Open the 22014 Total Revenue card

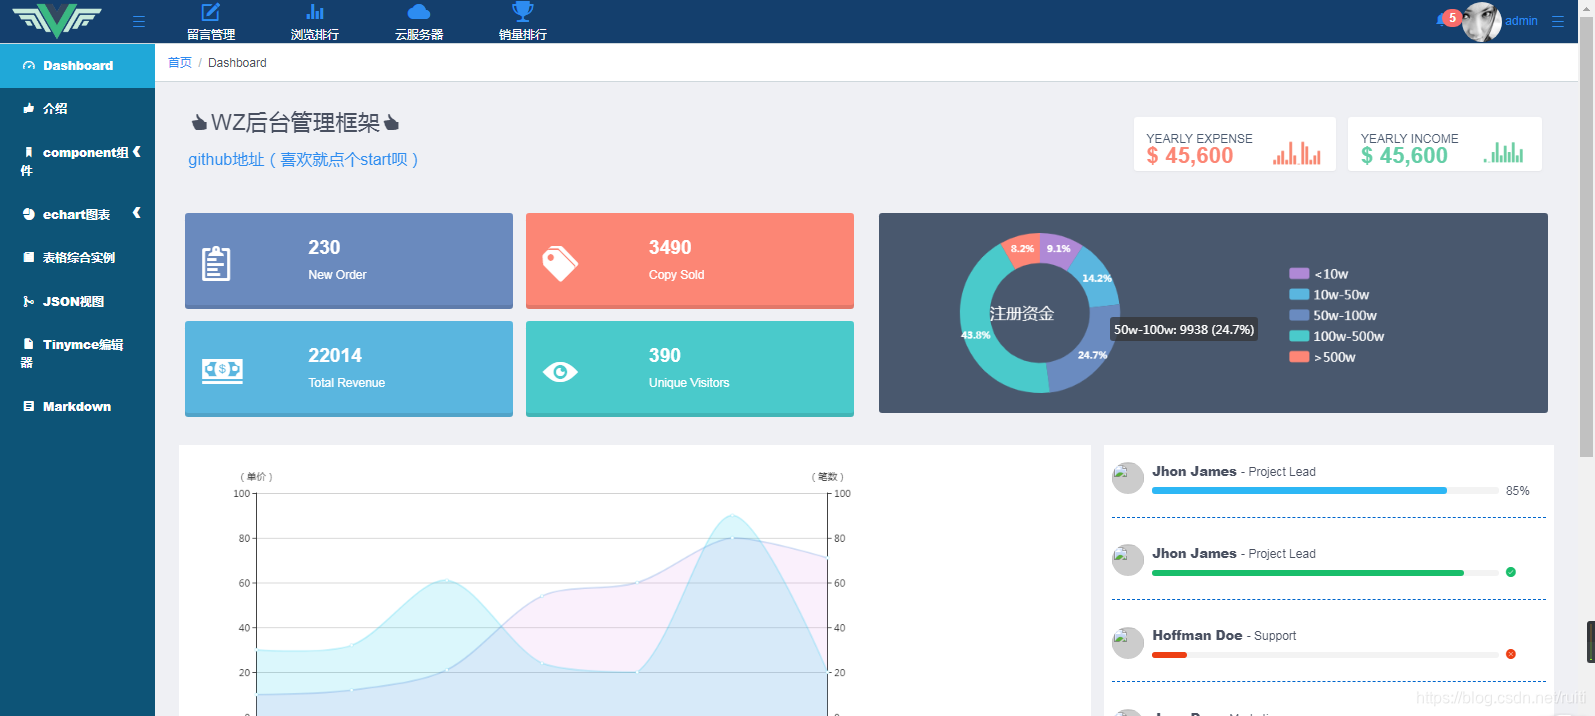pyautogui.click(x=349, y=369)
